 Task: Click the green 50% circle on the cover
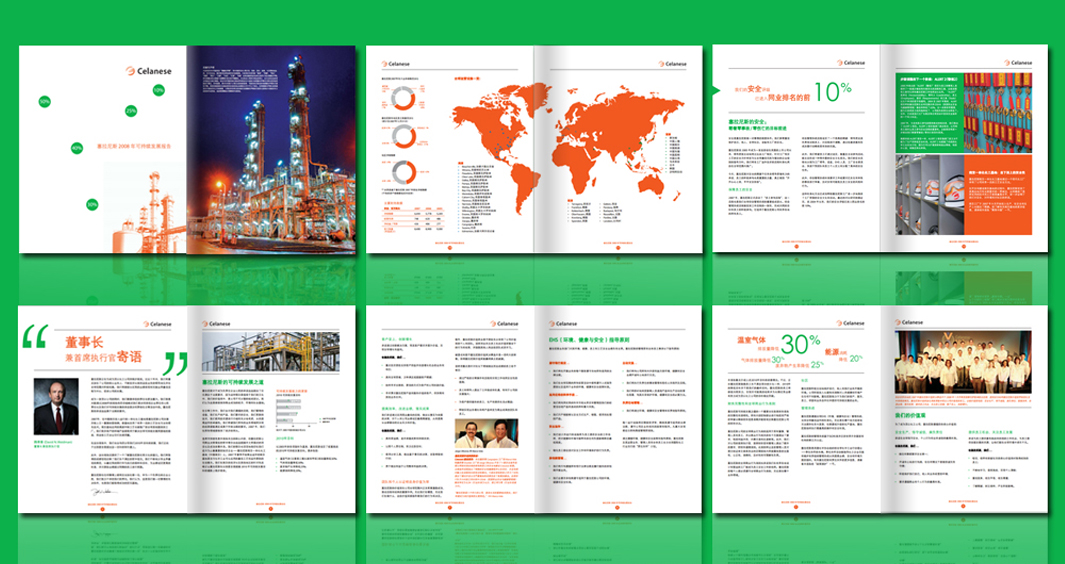44,101
